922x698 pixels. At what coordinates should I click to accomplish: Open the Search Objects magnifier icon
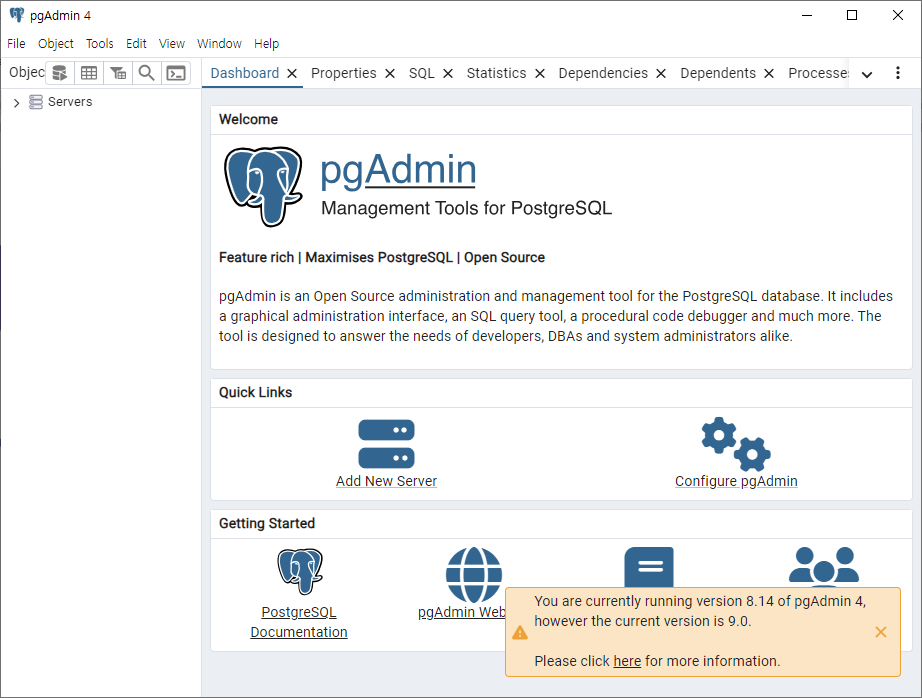[146, 73]
